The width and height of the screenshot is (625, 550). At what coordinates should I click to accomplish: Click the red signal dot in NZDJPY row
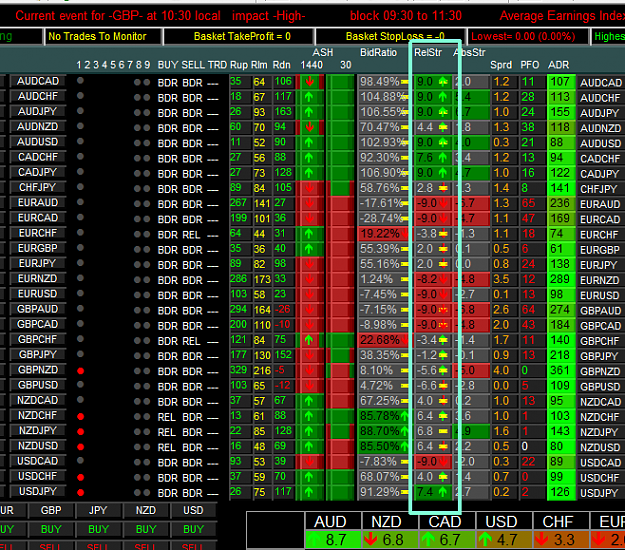pos(81,432)
